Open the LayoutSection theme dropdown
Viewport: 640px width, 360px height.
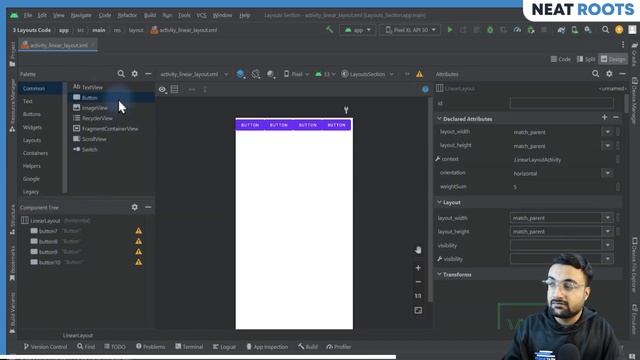click(x=367, y=74)
